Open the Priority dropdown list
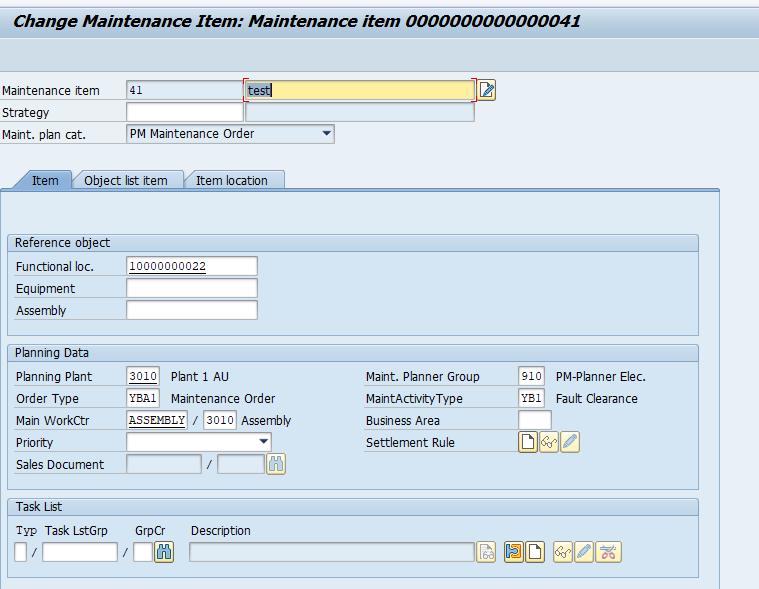This screenshot has height=589, width=759. coord(263,442)
